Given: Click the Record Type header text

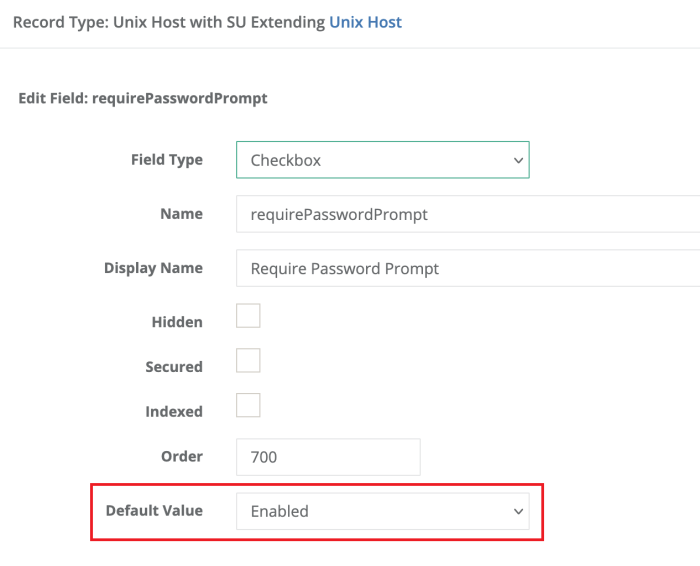Looking at the screenshot, I should click(168, 21).
